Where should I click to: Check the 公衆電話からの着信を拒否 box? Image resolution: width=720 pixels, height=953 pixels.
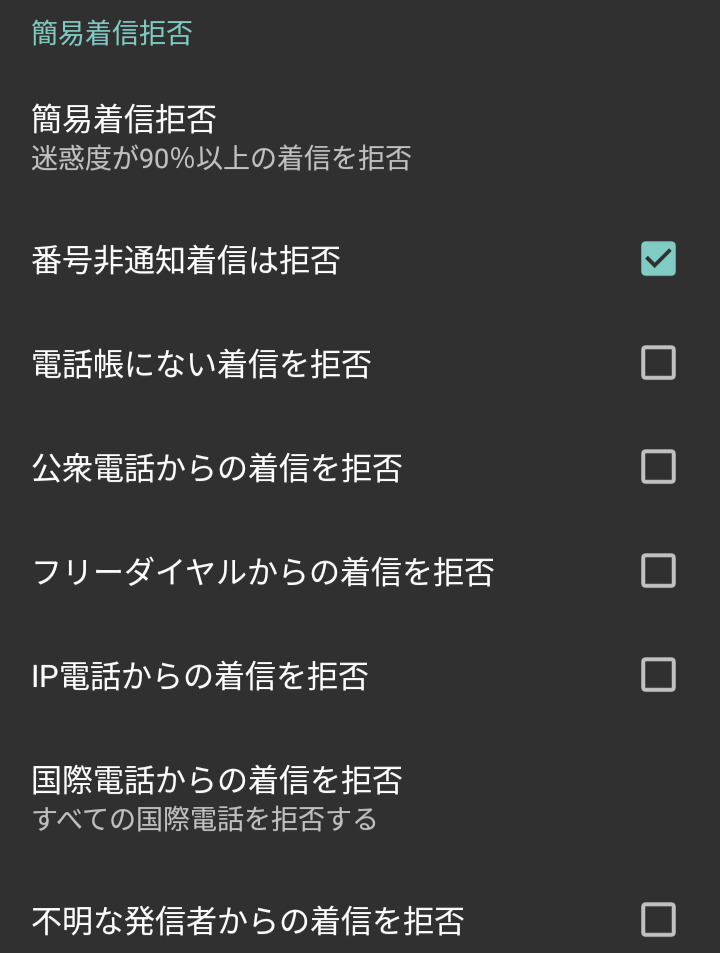(x=658, y=467)
